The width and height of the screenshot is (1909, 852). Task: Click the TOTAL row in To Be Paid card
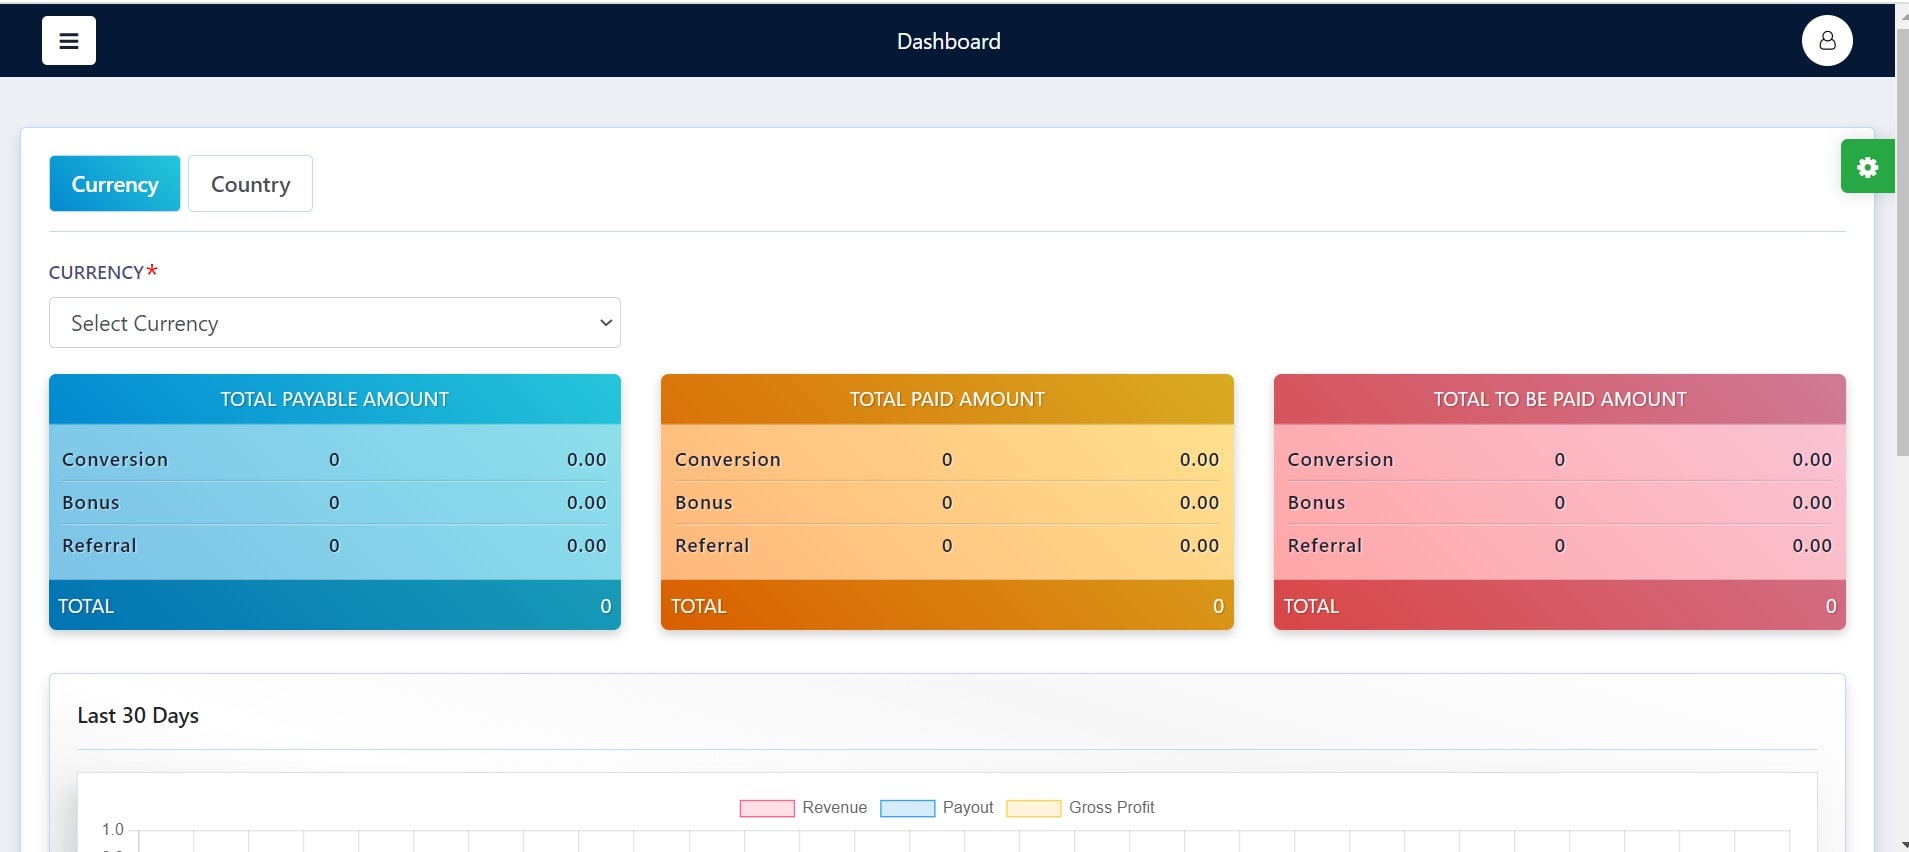pyautogui.click(x=1560, y=605)
